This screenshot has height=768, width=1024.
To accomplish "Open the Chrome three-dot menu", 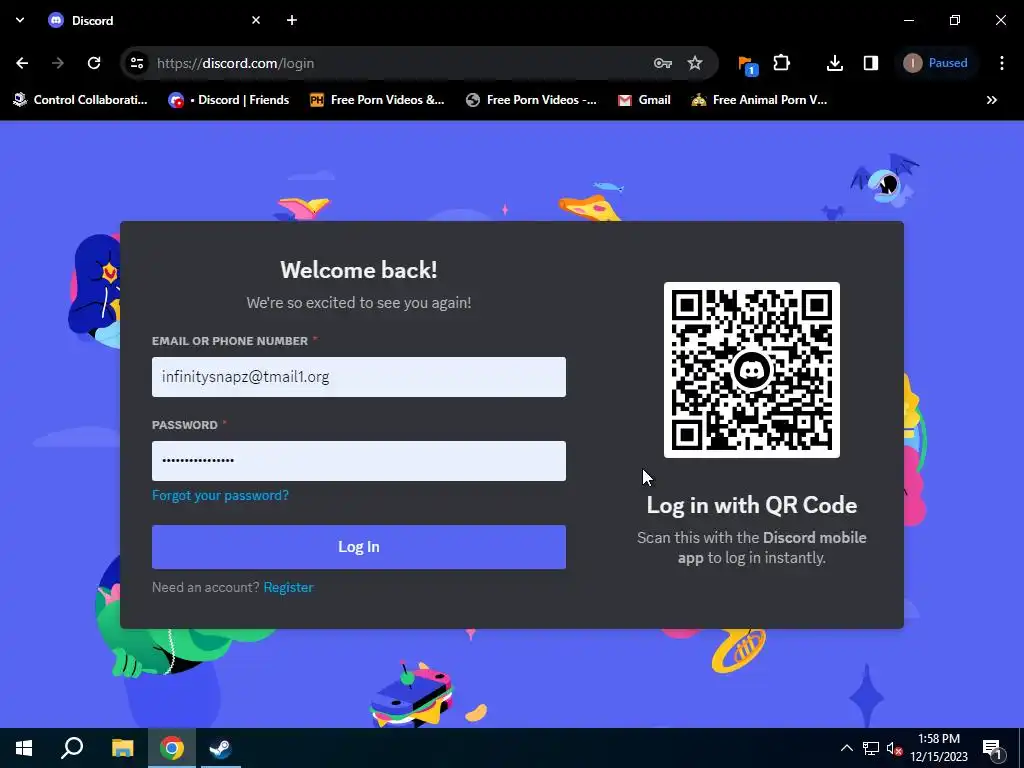I will [1002, 63].
